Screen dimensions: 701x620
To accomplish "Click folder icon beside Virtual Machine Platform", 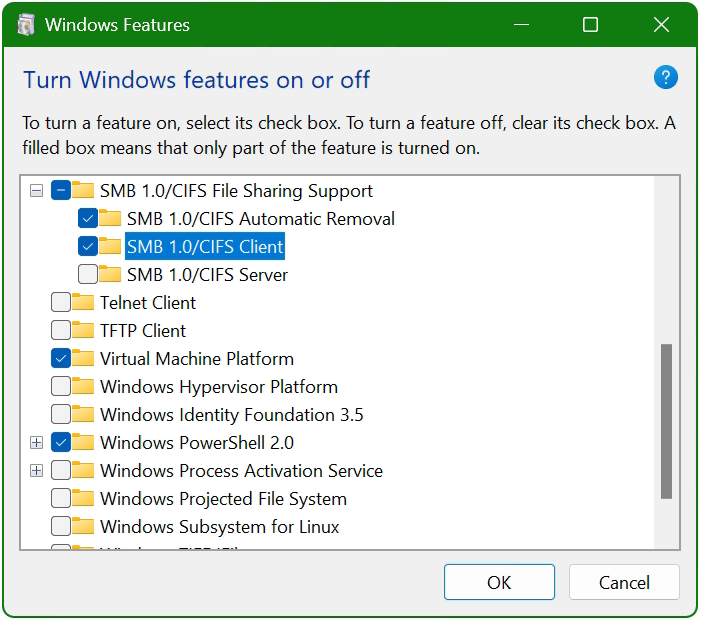I will pyautogui.click(x=83, y=358).
